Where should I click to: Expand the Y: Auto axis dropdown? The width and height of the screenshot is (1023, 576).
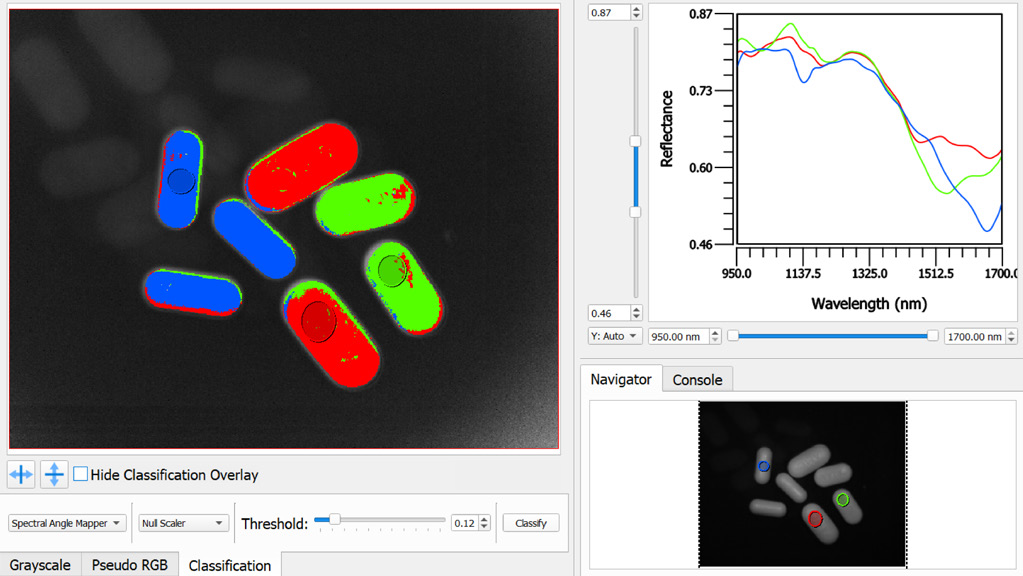(614, 336)
